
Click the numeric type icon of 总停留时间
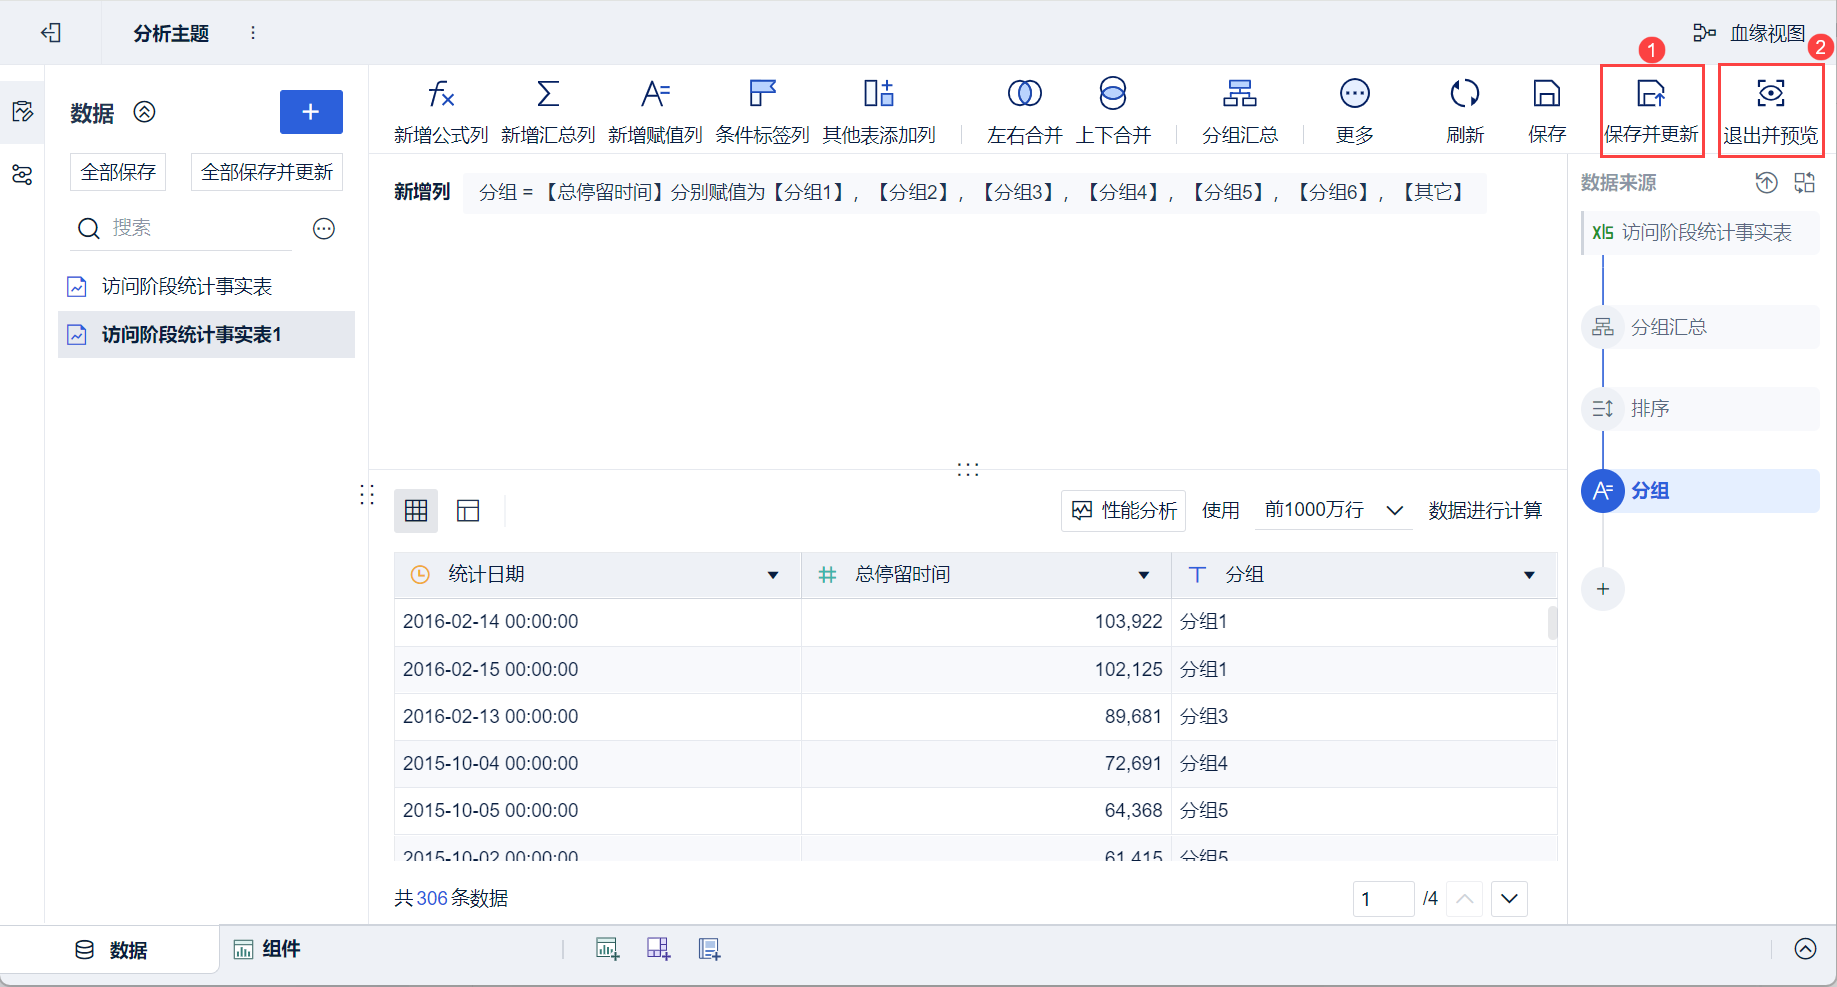[x=827, y=575]
